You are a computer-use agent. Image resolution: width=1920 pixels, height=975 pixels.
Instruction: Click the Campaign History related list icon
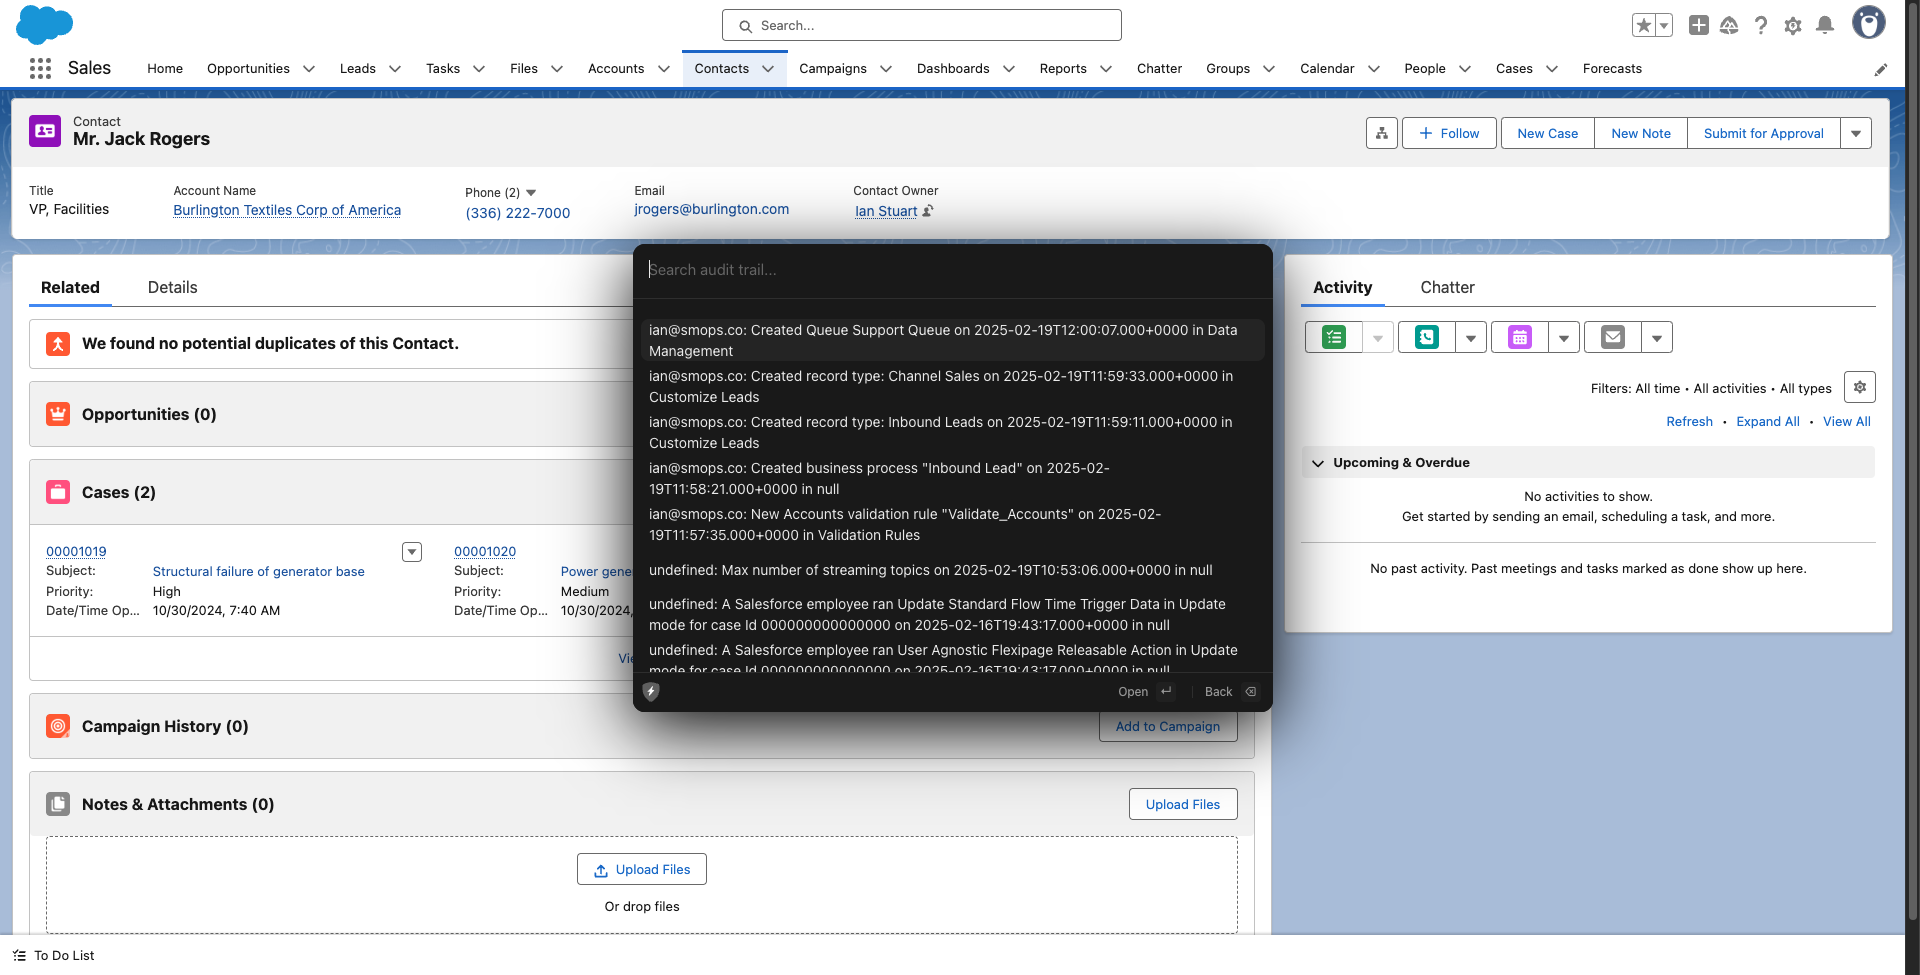[x=58, y=726]
